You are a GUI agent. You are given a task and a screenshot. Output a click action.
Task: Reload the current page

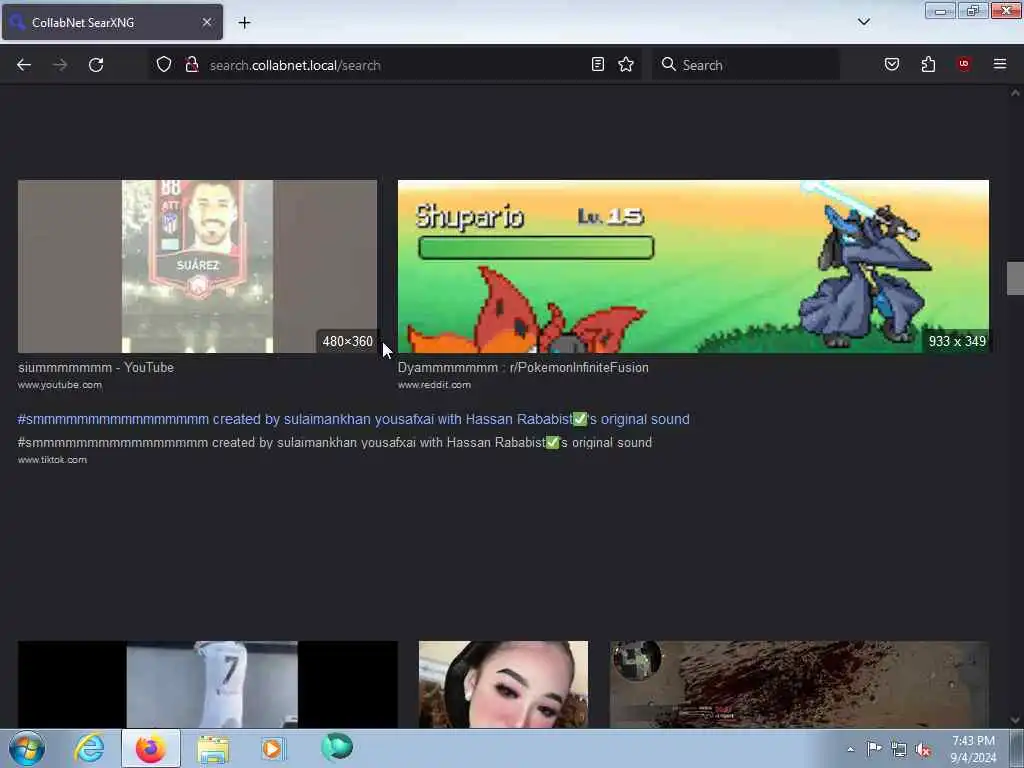click(x=96, y=65)
